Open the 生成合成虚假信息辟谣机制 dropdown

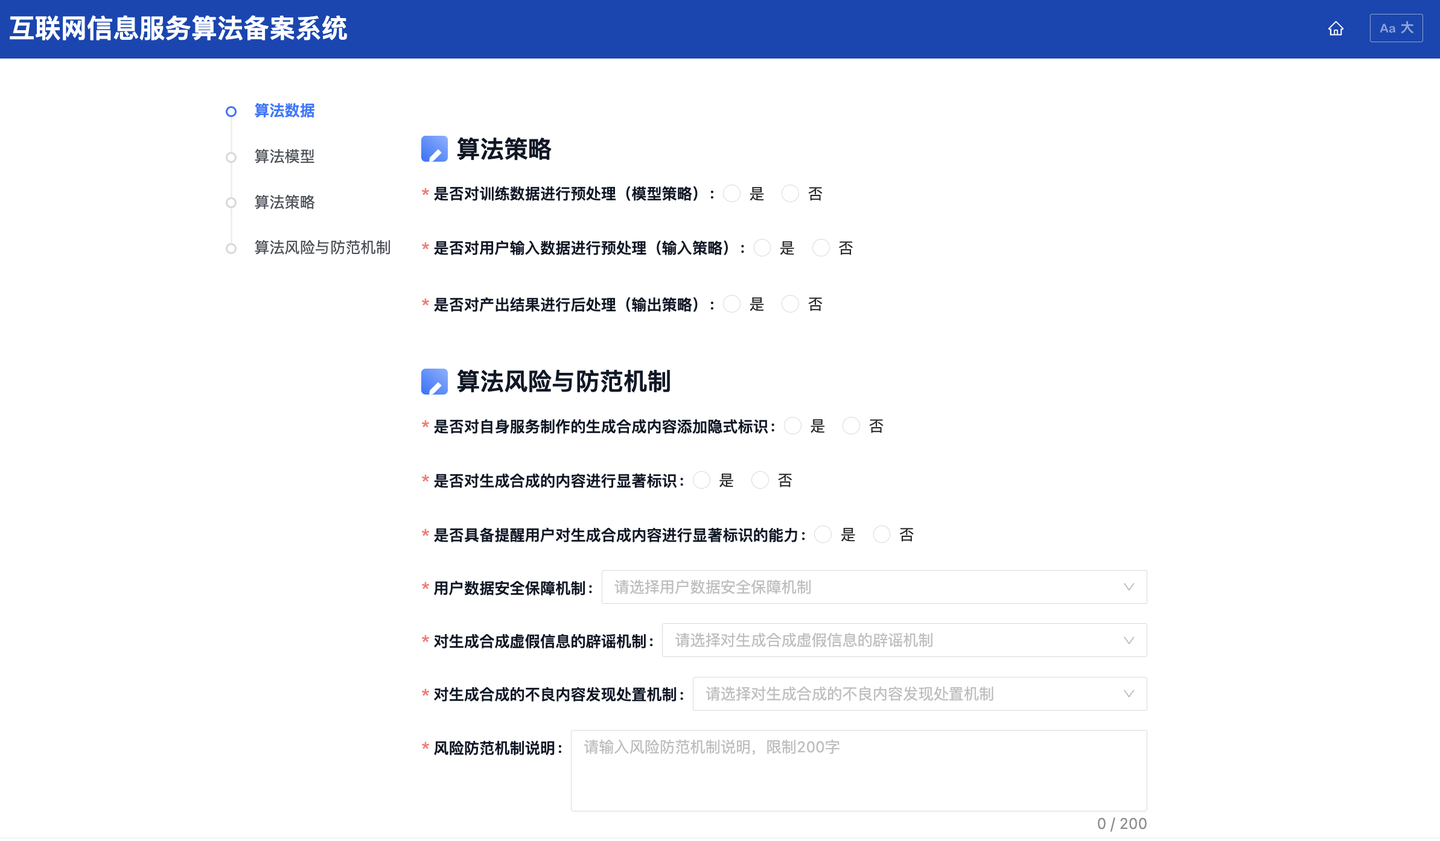tap(904, 640)
